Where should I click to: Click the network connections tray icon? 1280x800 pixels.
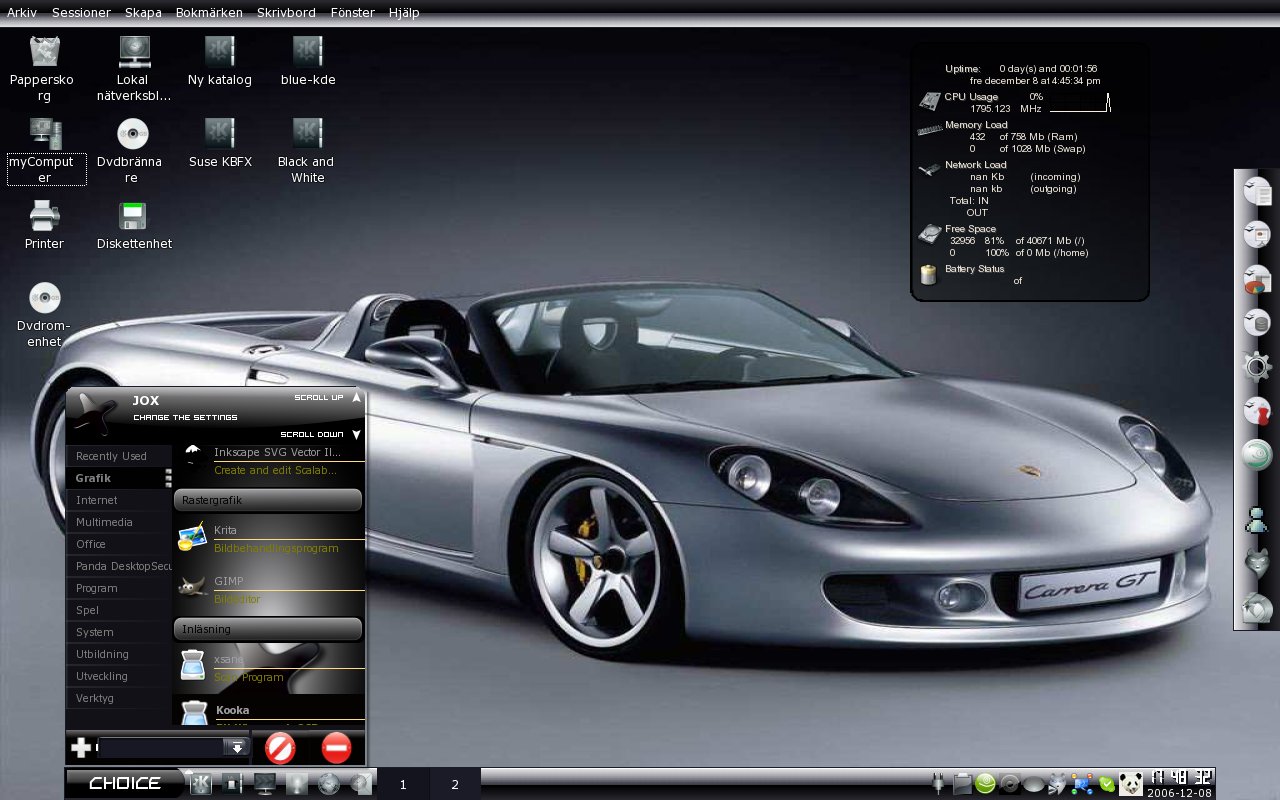pos(1082,784)
